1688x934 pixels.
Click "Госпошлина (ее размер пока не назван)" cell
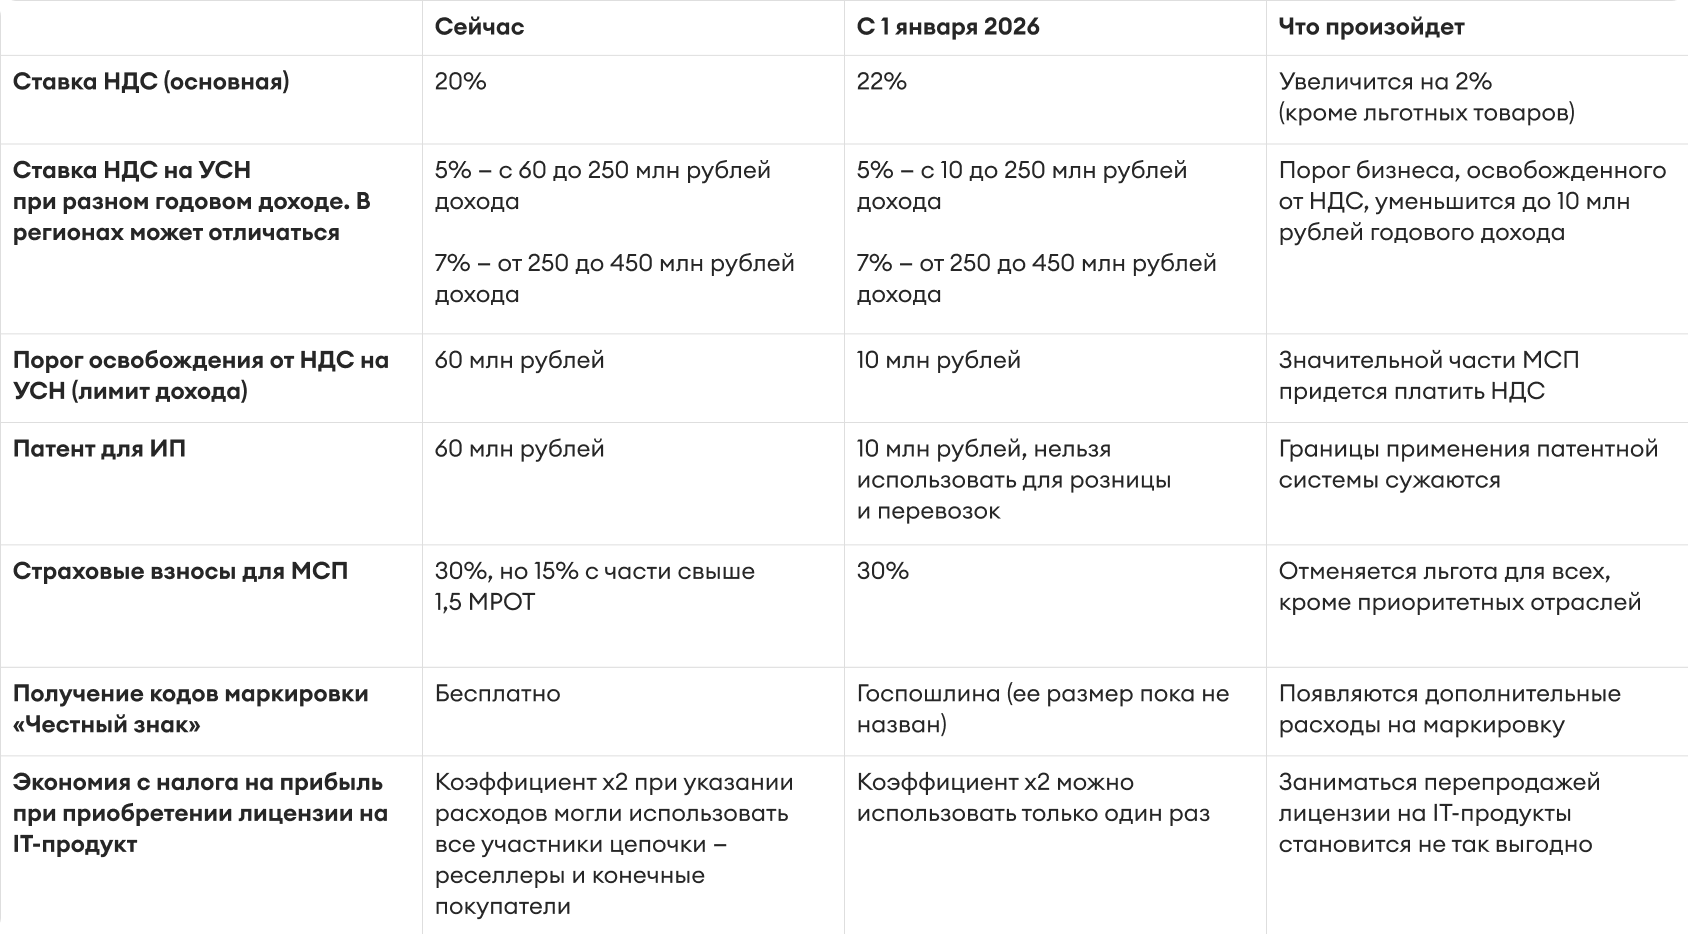(x=1042, y=708)
